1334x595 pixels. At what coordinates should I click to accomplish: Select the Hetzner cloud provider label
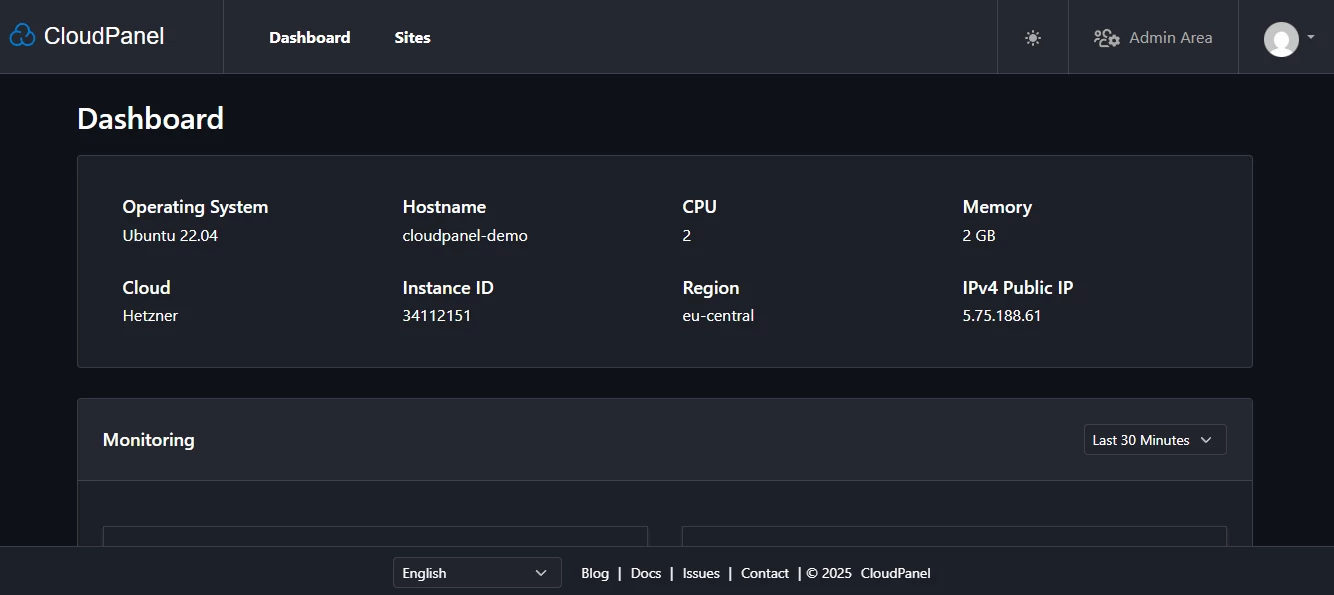150,315
